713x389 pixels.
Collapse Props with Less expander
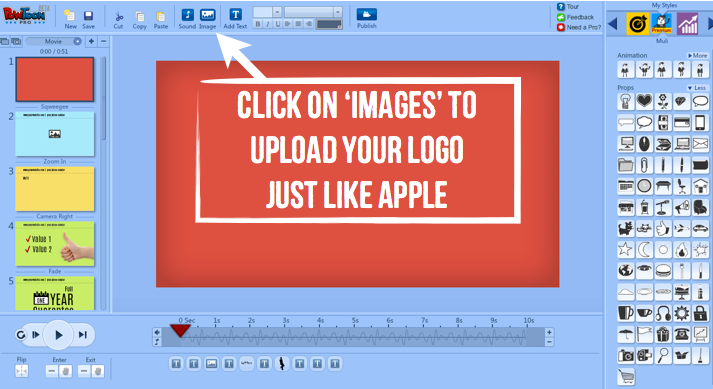(x=697, y=87)
